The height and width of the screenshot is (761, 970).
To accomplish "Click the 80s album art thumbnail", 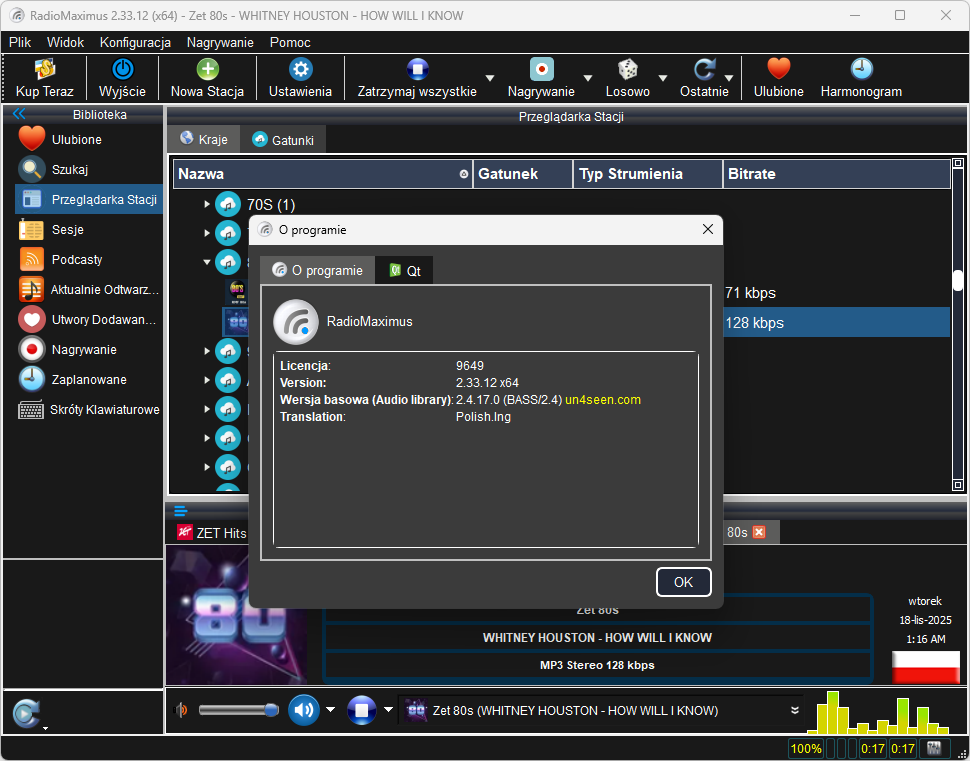I will pyautogui.click(x=235, y=614).
